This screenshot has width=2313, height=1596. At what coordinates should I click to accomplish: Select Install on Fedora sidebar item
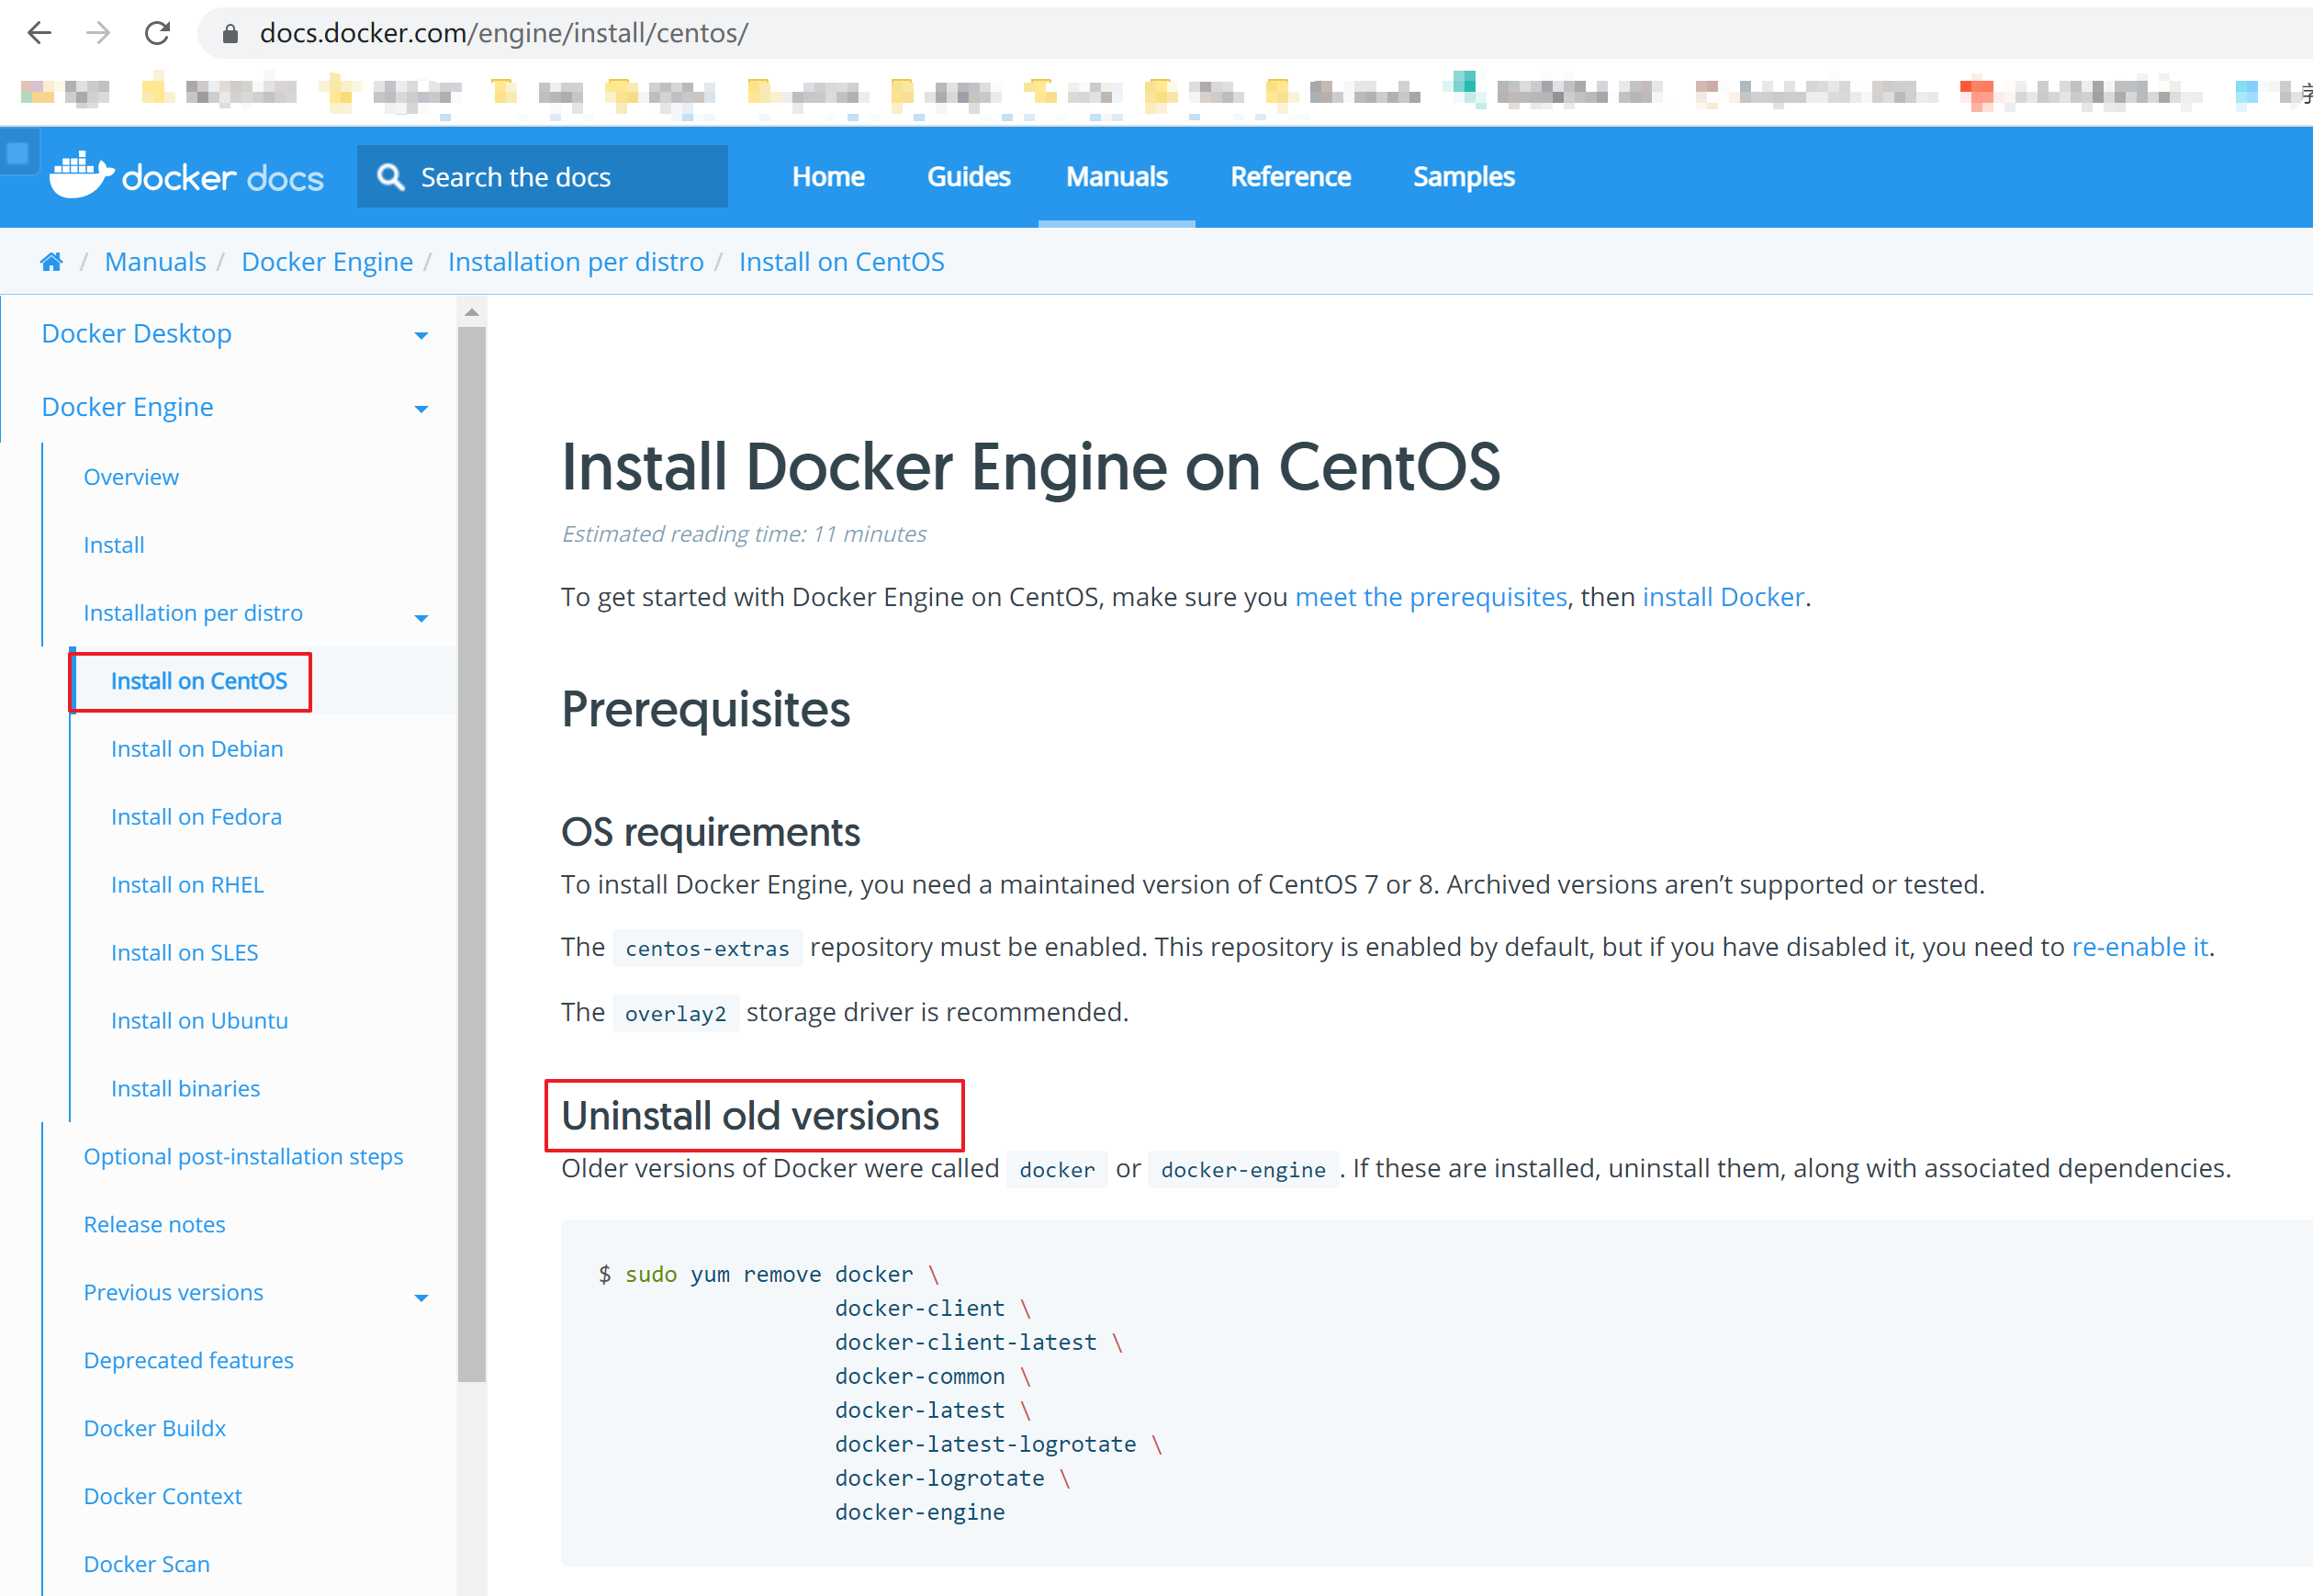[x=196, y=817]
